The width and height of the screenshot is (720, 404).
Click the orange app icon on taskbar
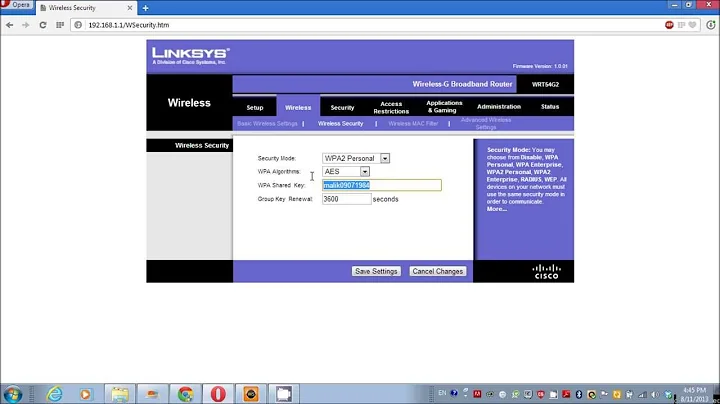point(251,394)
